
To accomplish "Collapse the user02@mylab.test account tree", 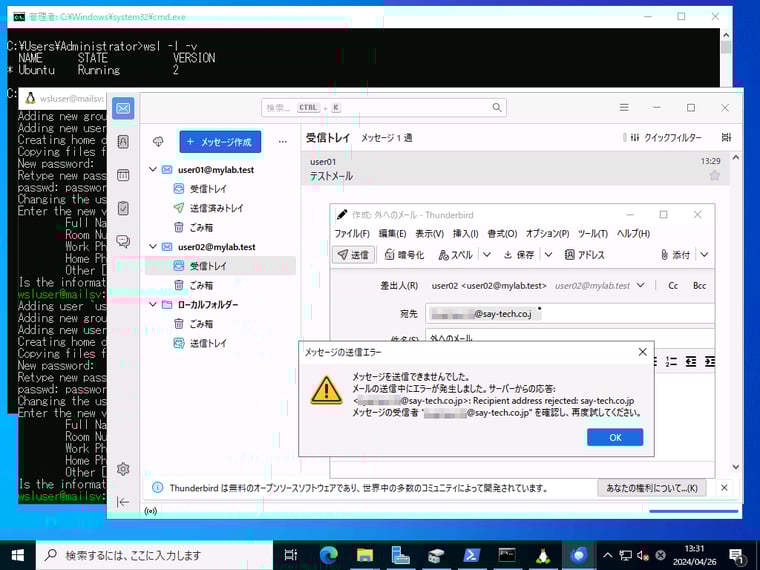I will coord(153,247).
